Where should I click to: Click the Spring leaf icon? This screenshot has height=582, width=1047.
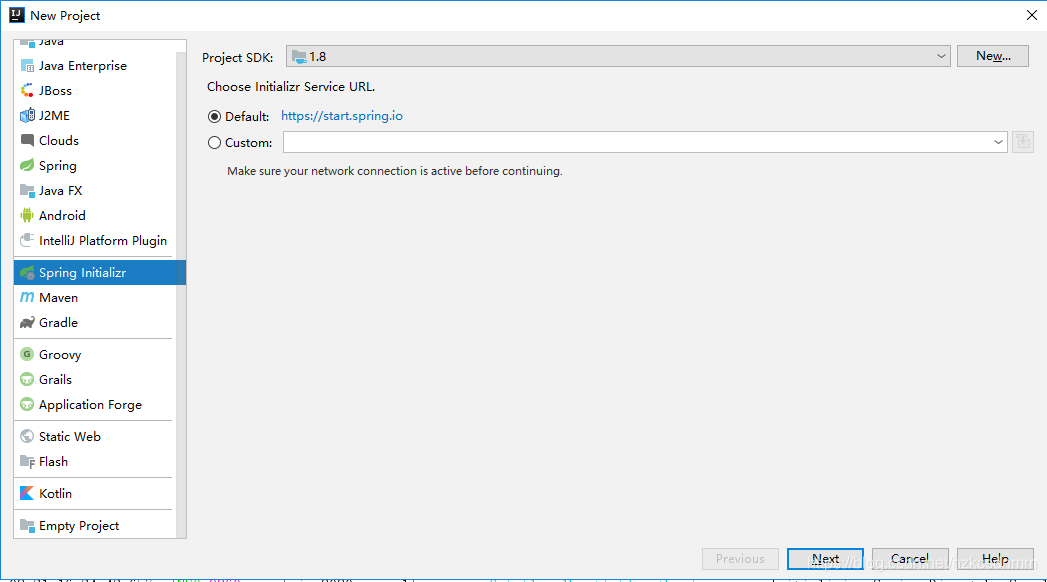pyautogui.click(x=27, y=166)
